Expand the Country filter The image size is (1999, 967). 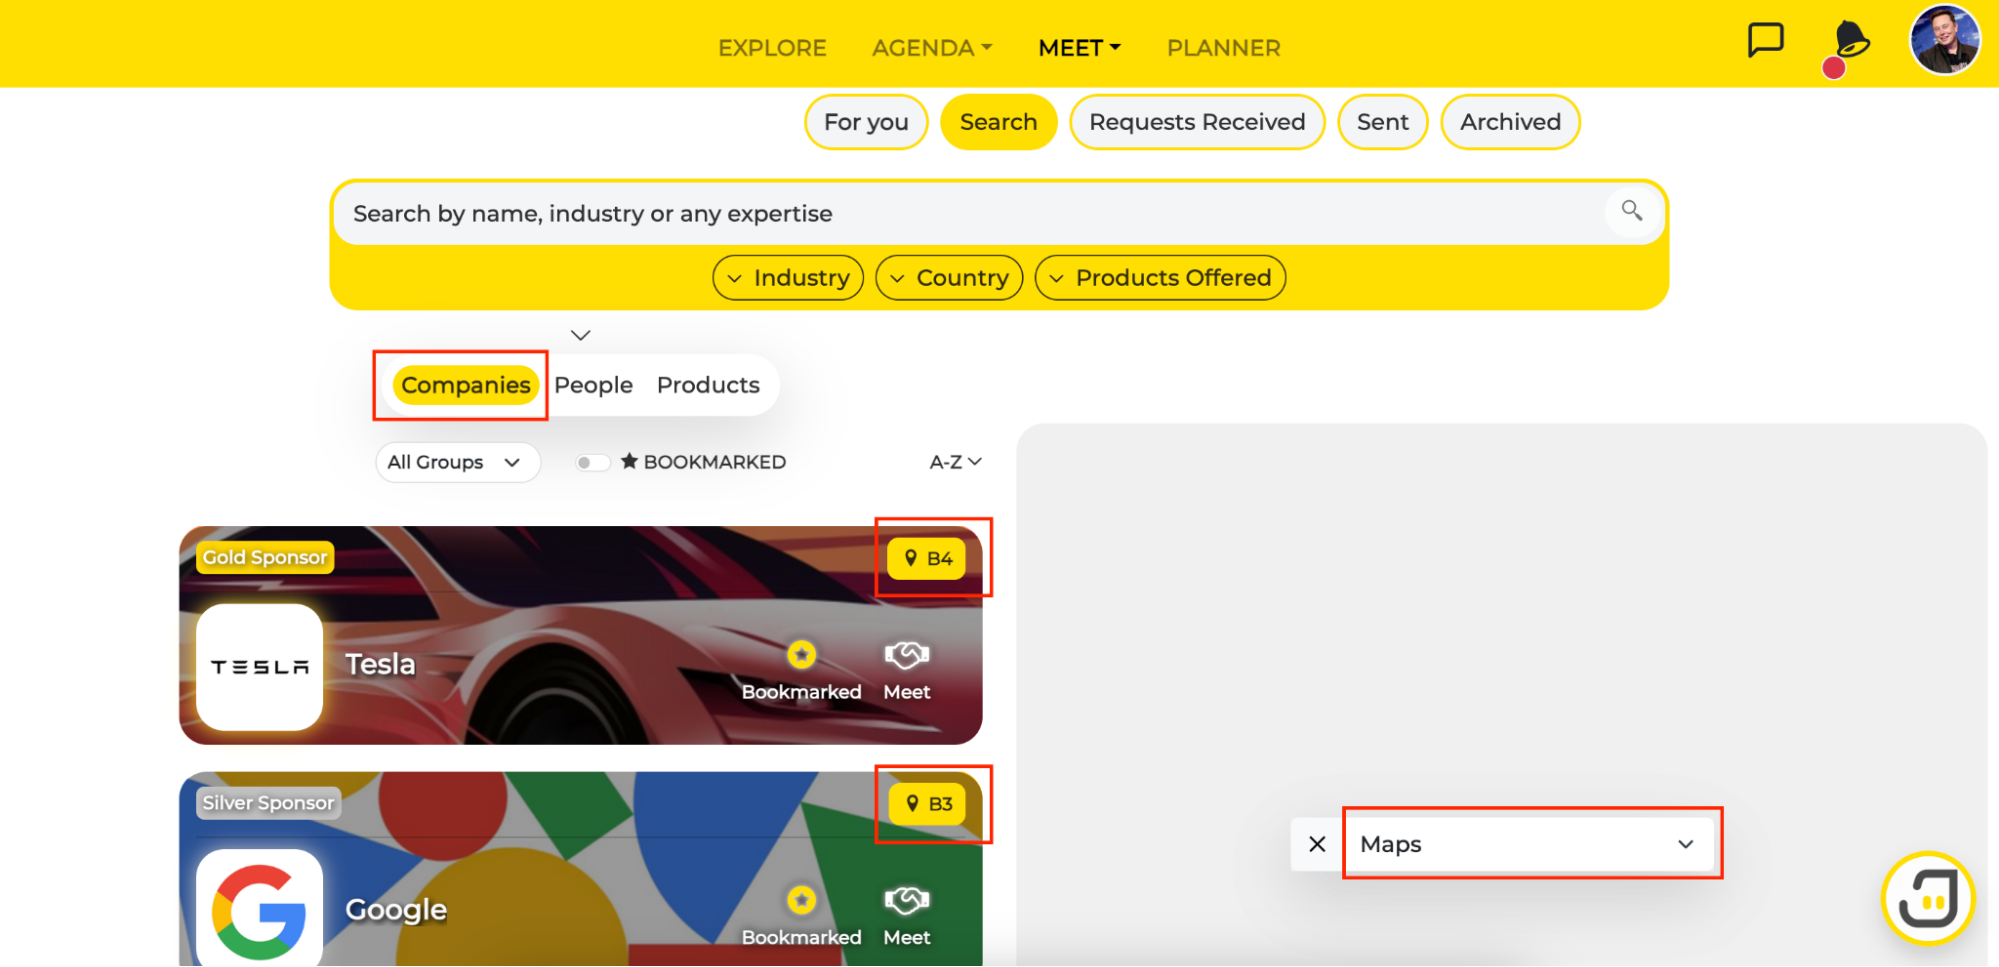949,278
